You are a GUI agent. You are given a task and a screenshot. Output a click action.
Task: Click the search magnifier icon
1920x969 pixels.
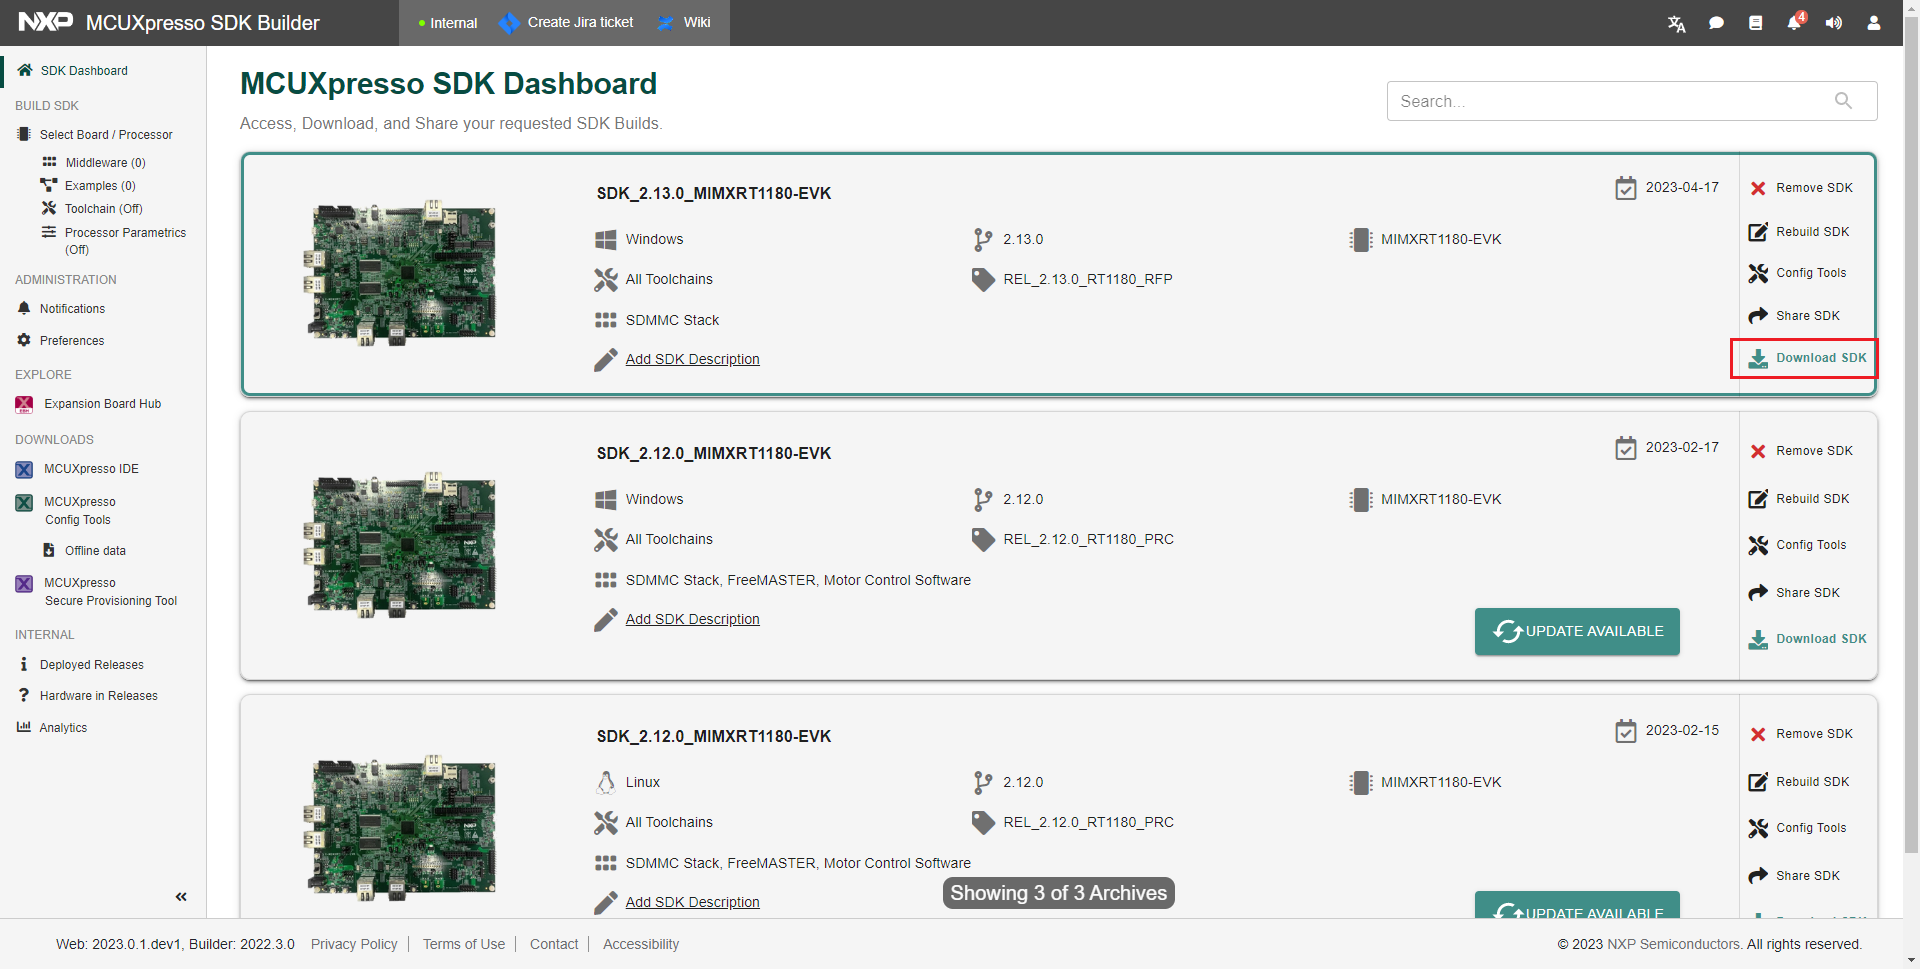(x=1843, y=101)
